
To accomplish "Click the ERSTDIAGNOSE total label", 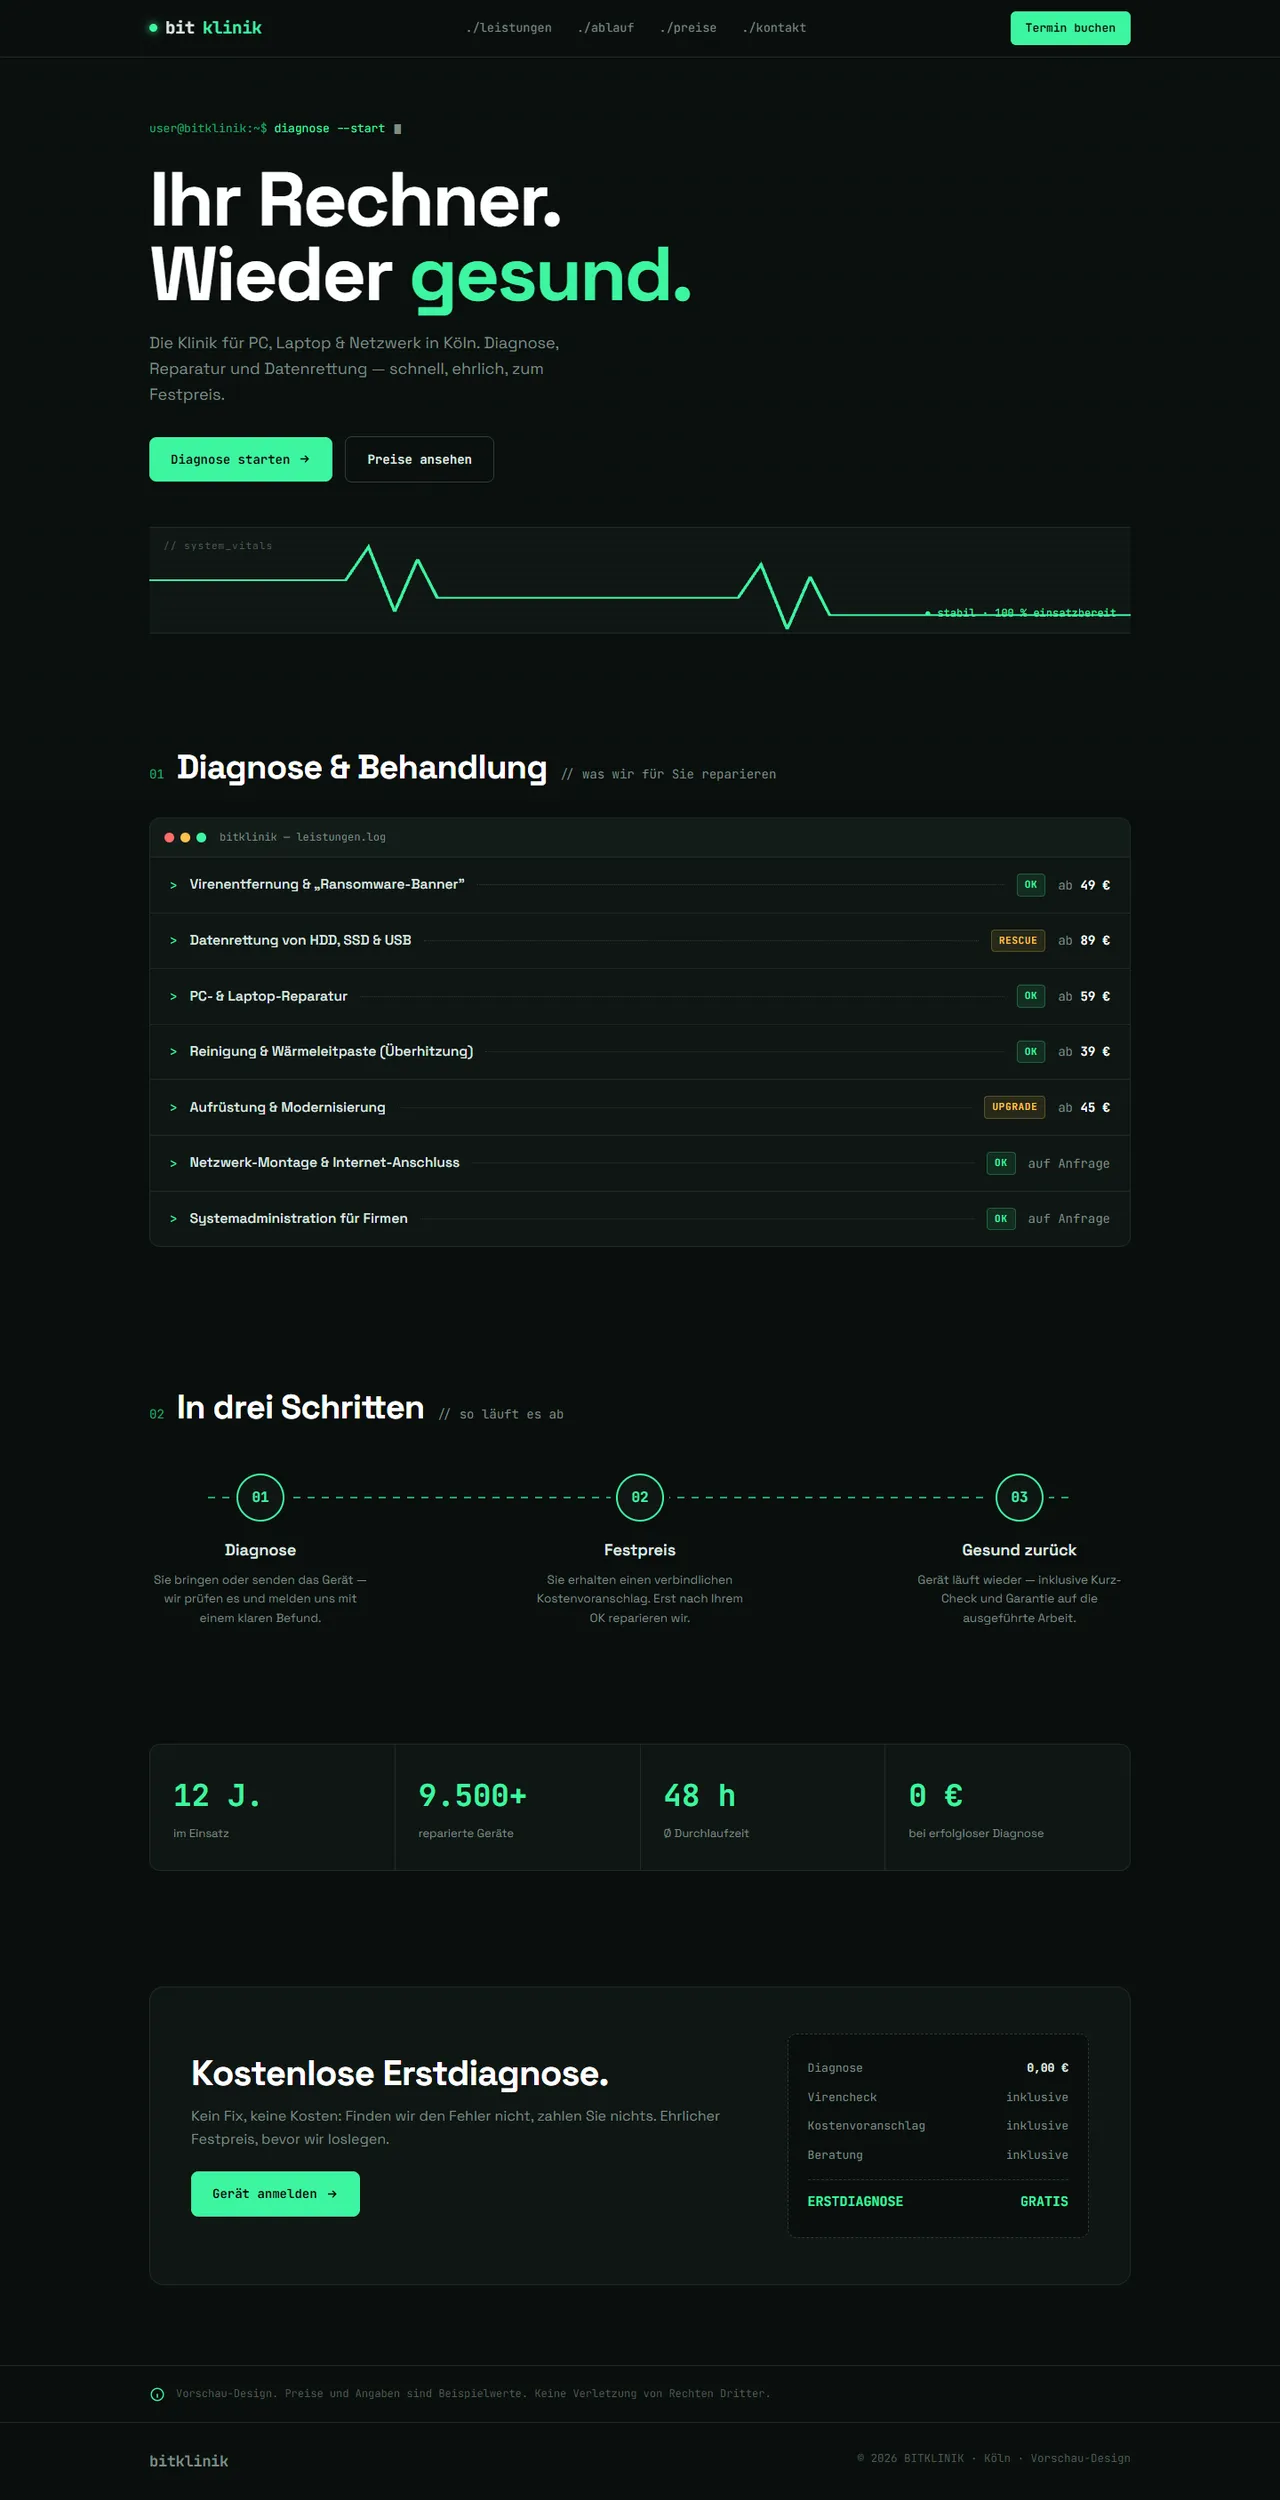I will pos(855,2202).
